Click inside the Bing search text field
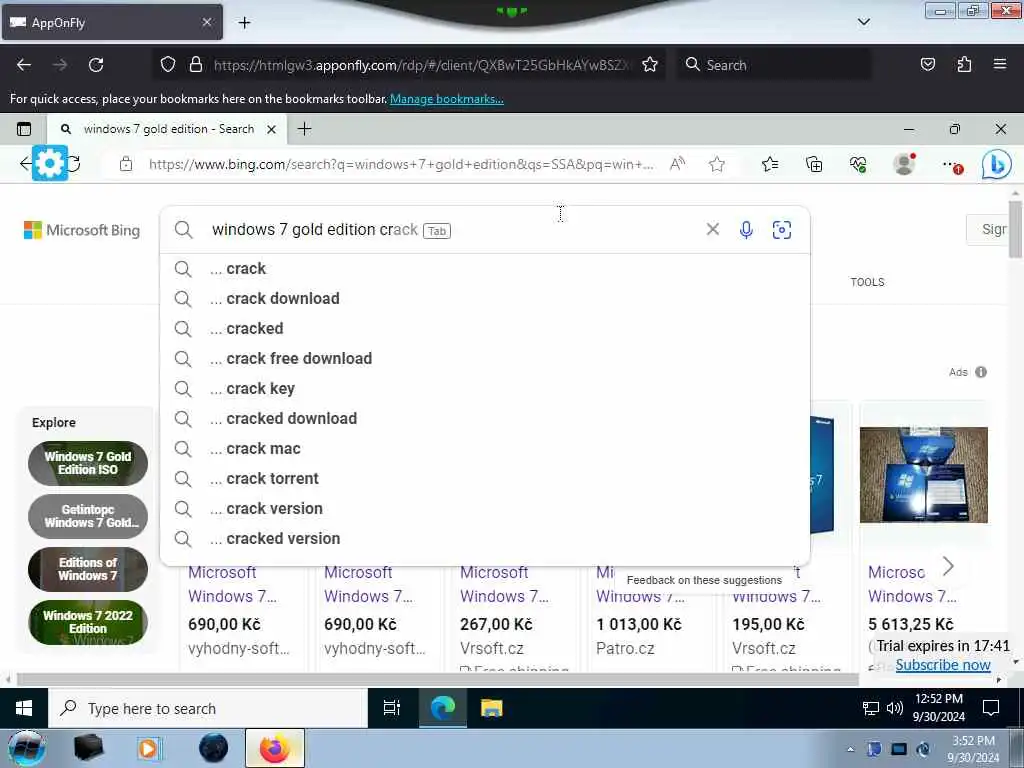The image size is (1024, 768). [451, 230]
